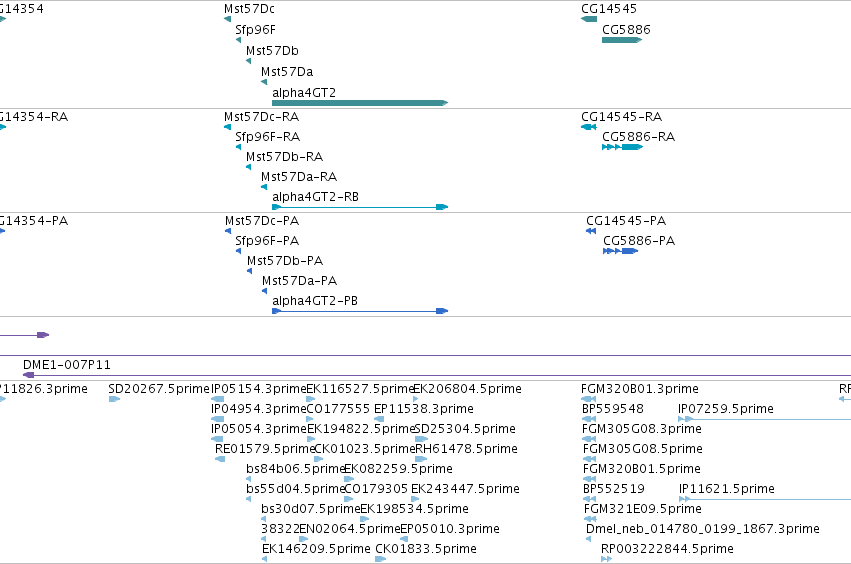The width and height of the screenshot is (851, 564).
Task: Select the CG5886-PA protein glyph
Action: pos(620,251)
